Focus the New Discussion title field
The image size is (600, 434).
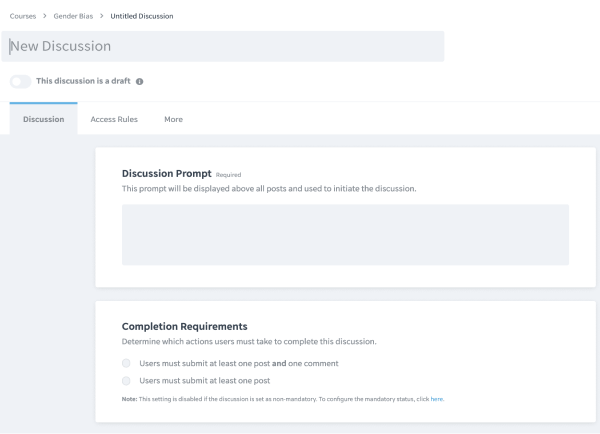click(x=225, y=46)
